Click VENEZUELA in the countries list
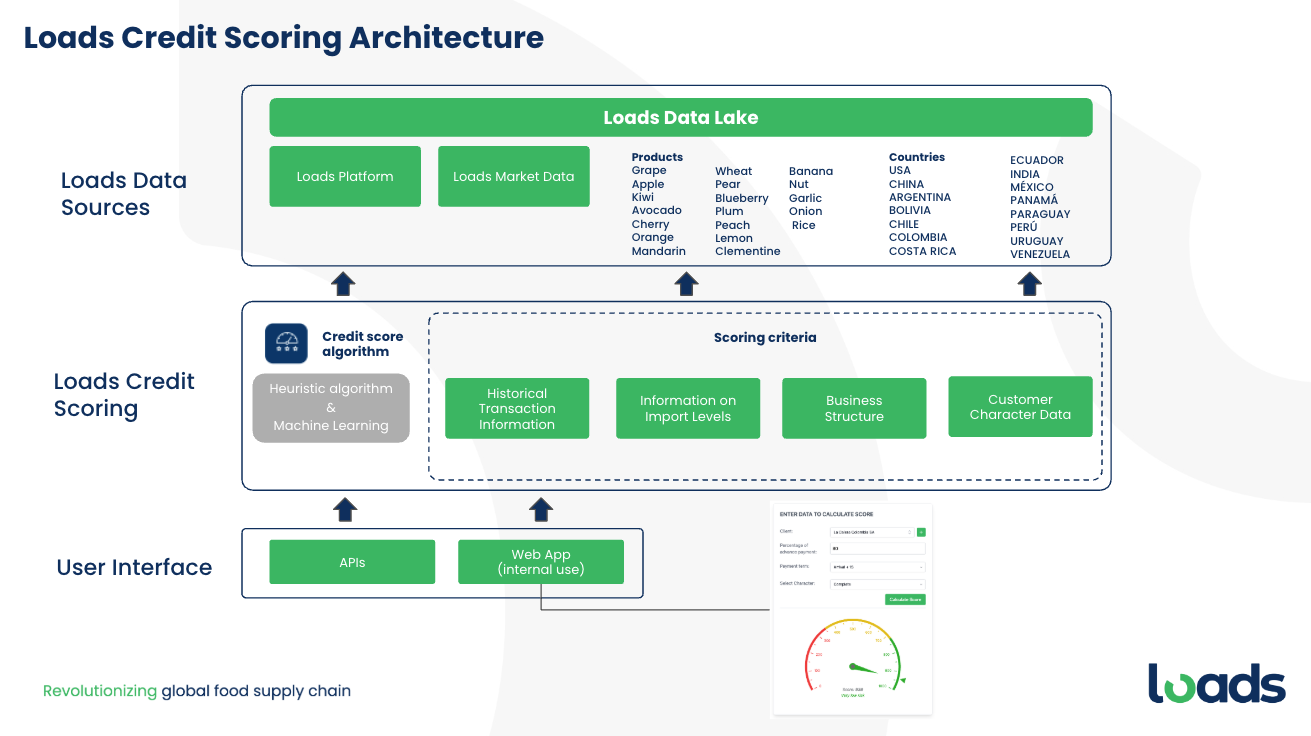The width and height of the screenshot is (1311, 736). coord(1040,254)
